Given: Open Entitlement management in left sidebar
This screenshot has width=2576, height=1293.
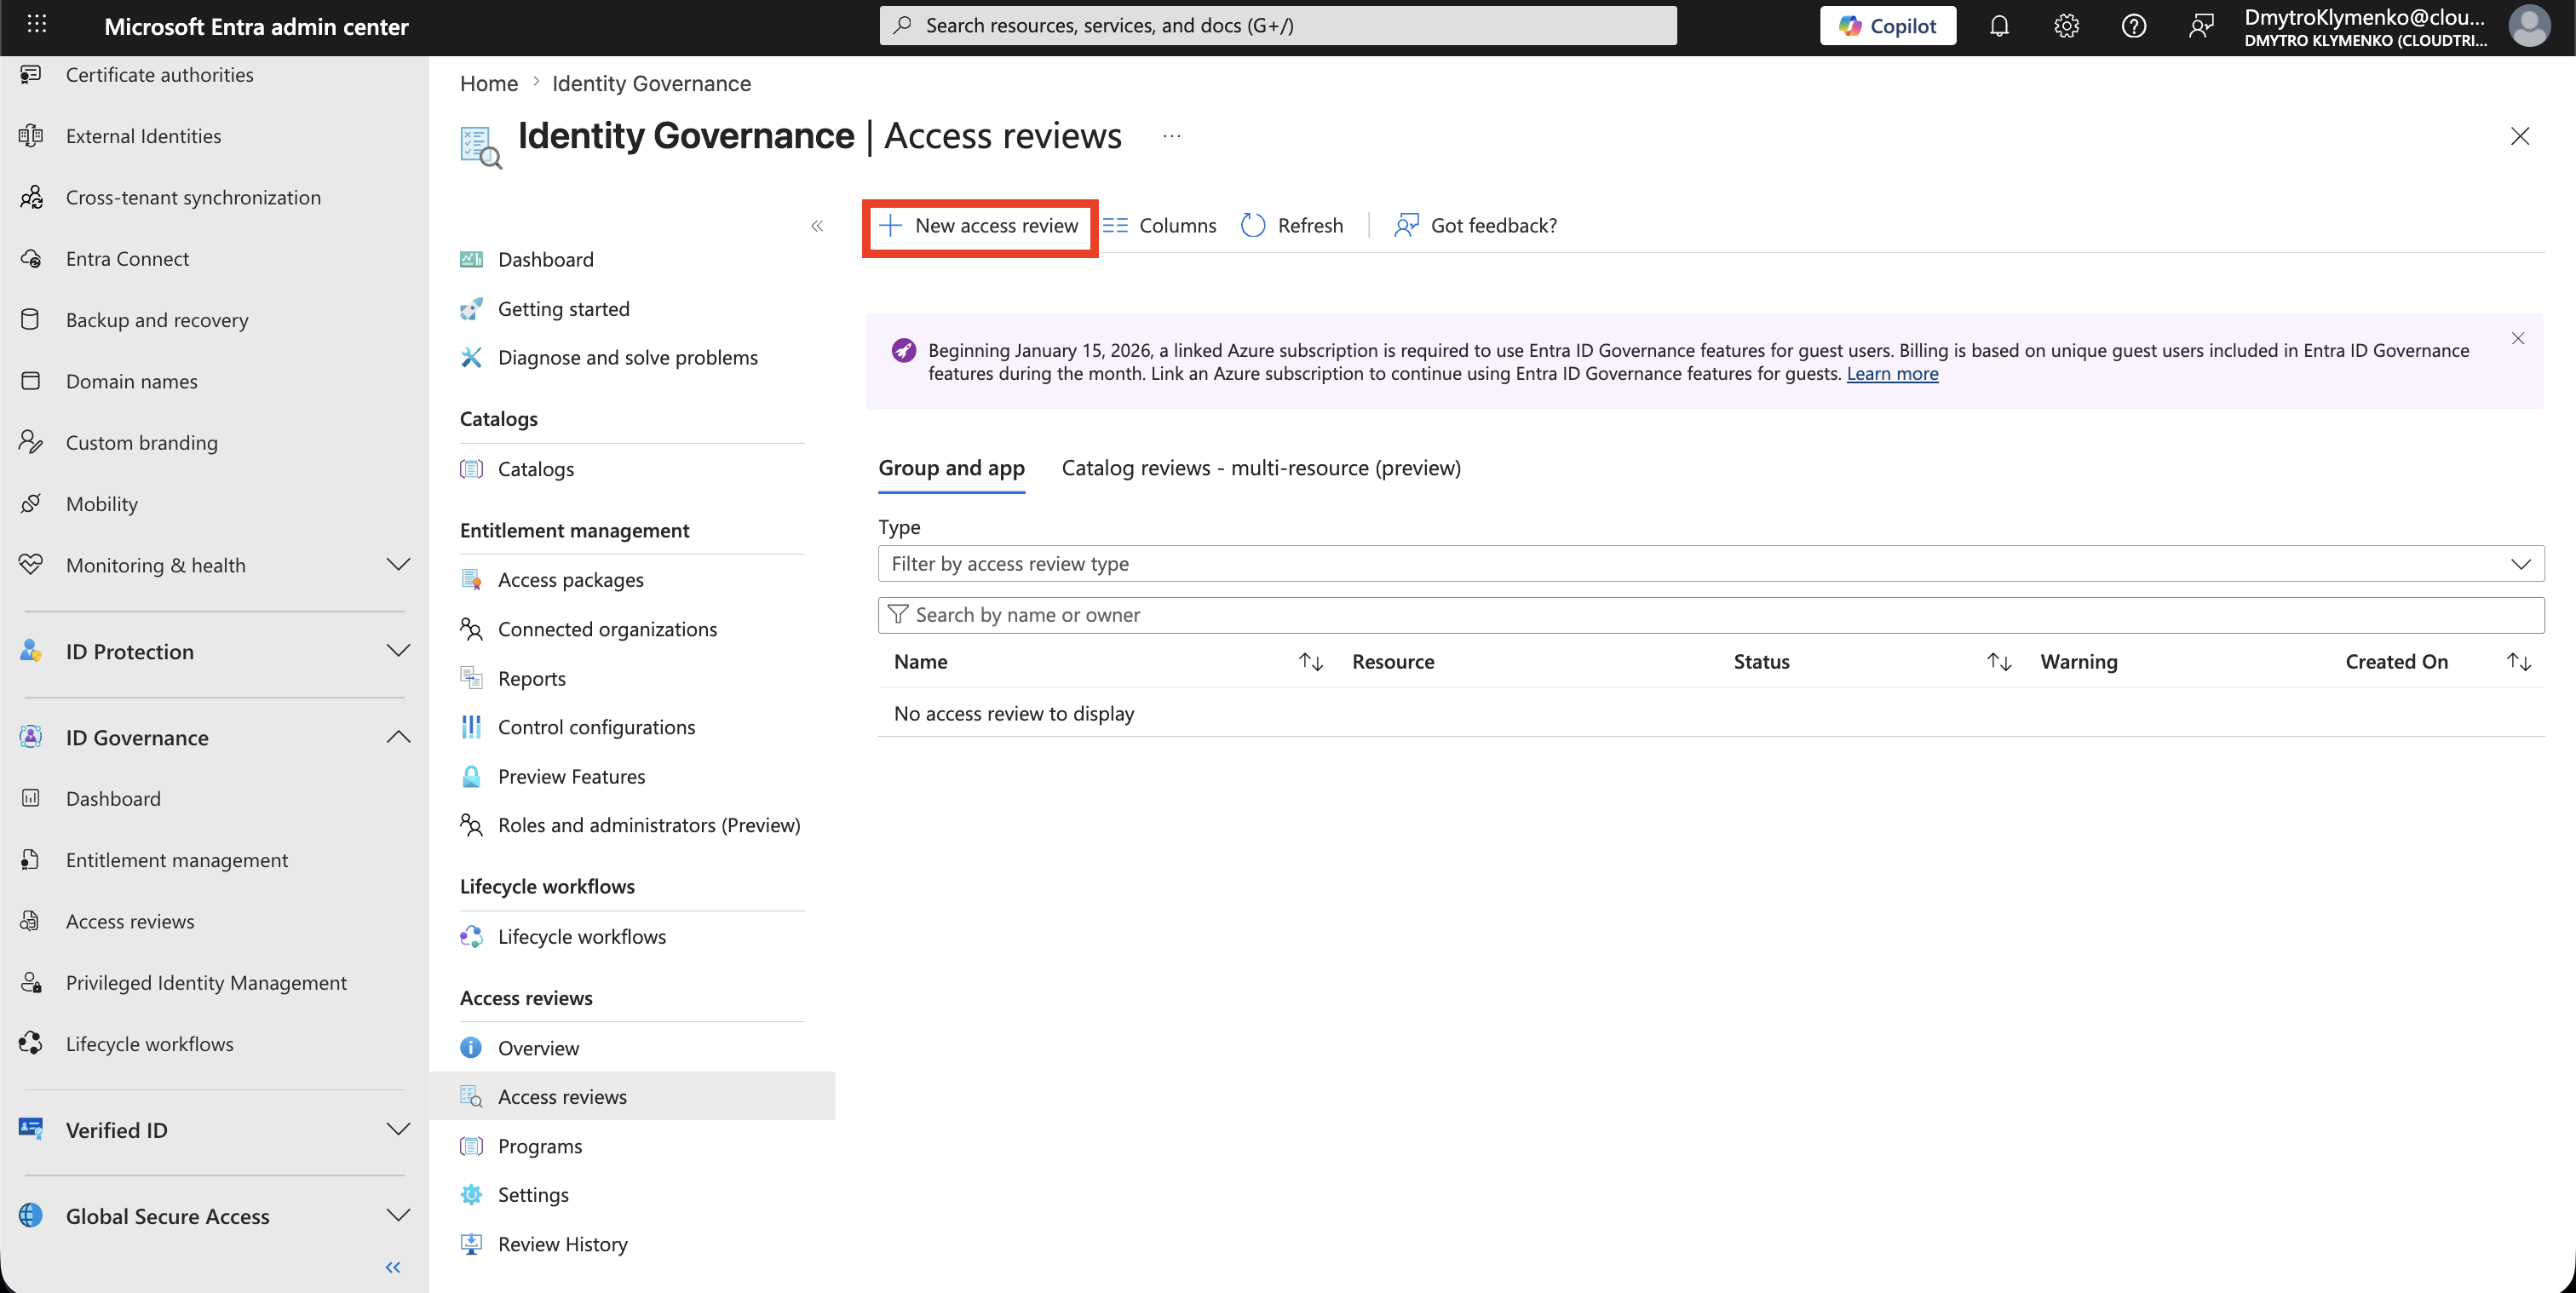Looking at the screenshot, I should (176, 860).
